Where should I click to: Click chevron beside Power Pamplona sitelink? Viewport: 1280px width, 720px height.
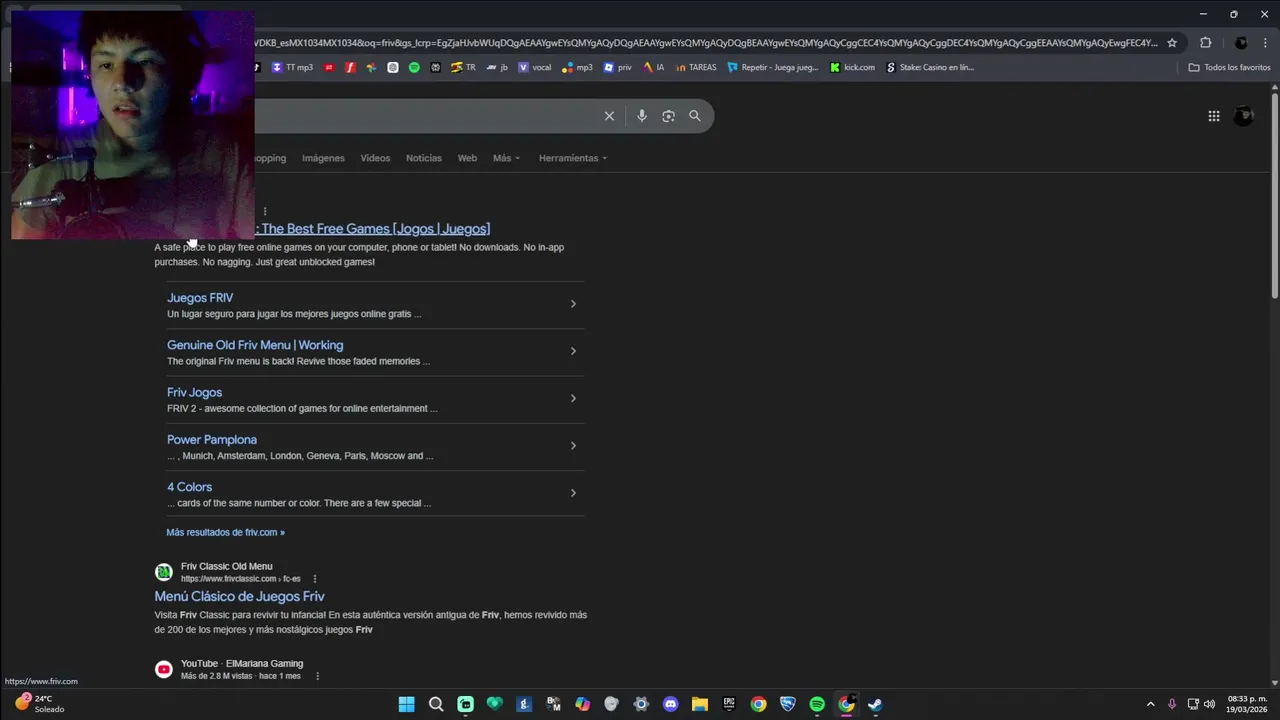tap(573, 446)
